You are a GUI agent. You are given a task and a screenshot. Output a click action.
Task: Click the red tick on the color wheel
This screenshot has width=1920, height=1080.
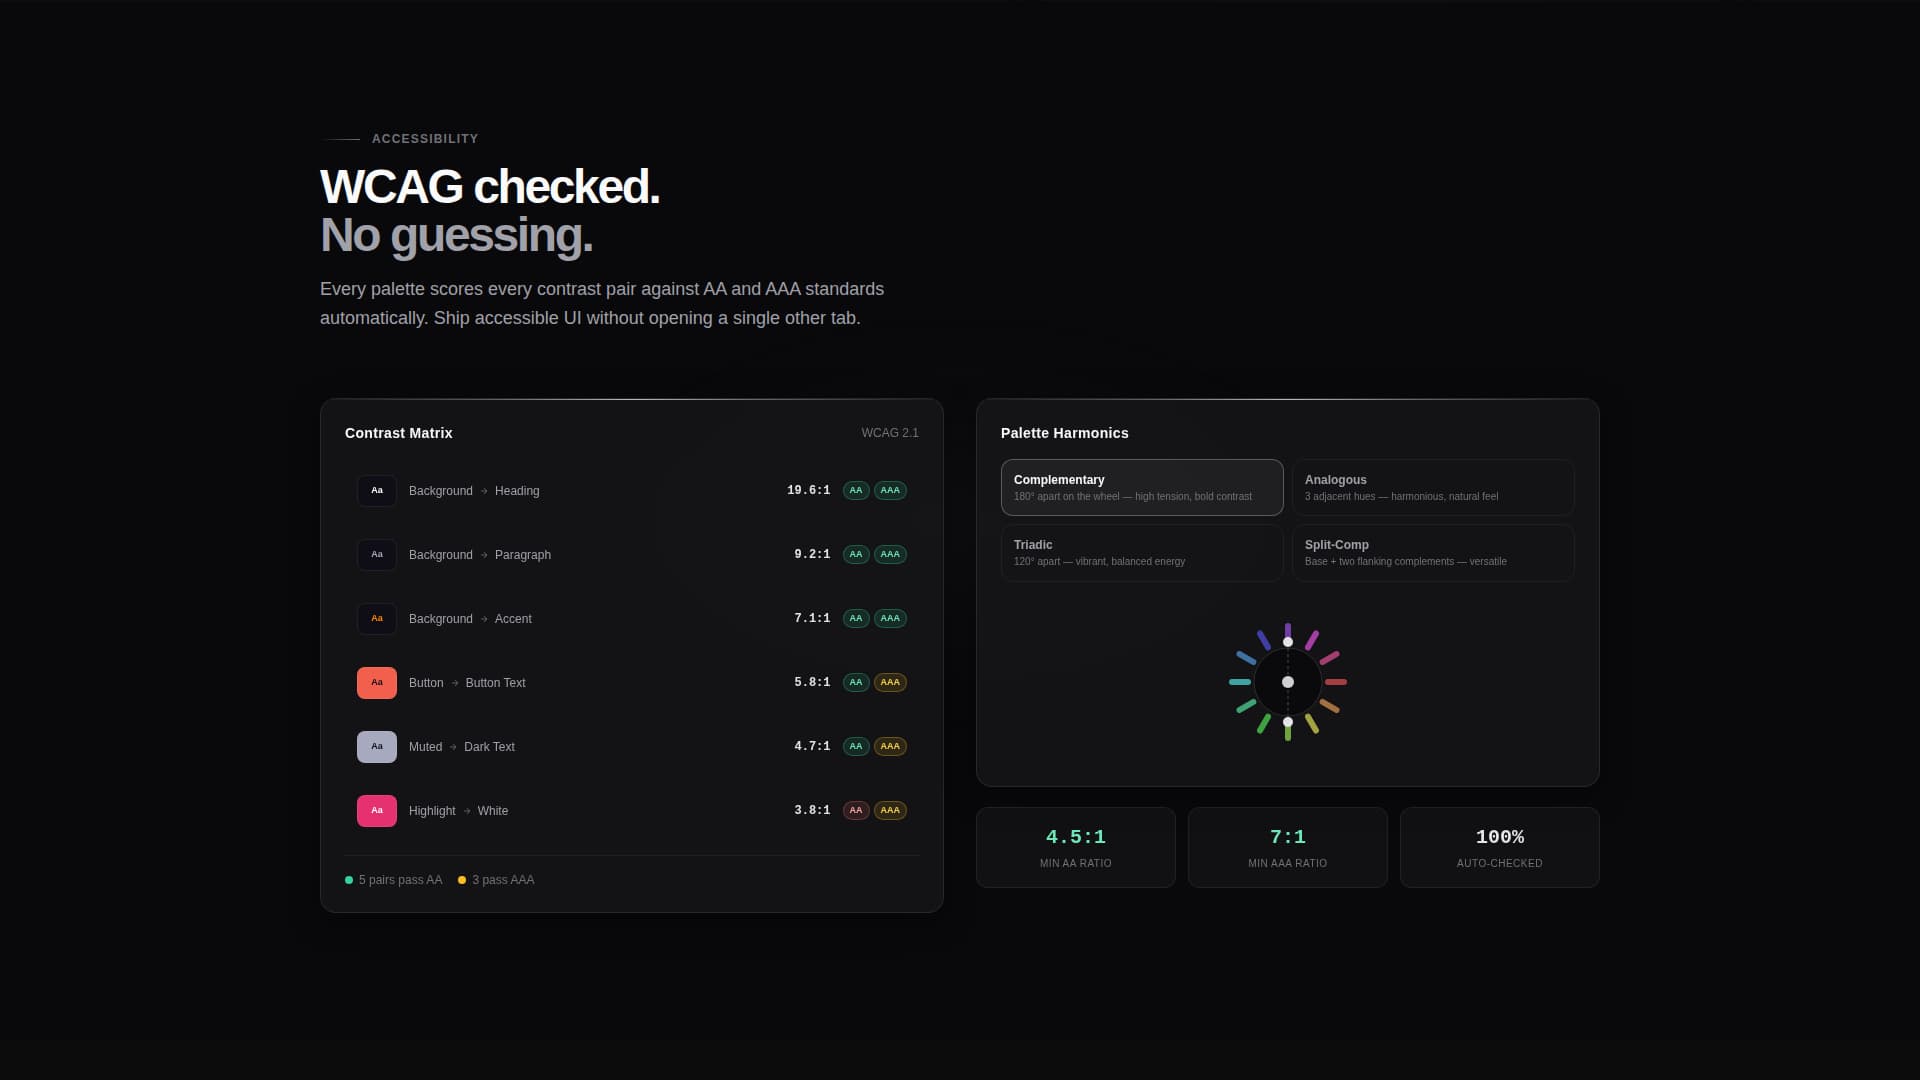[x=1336, y=682]
